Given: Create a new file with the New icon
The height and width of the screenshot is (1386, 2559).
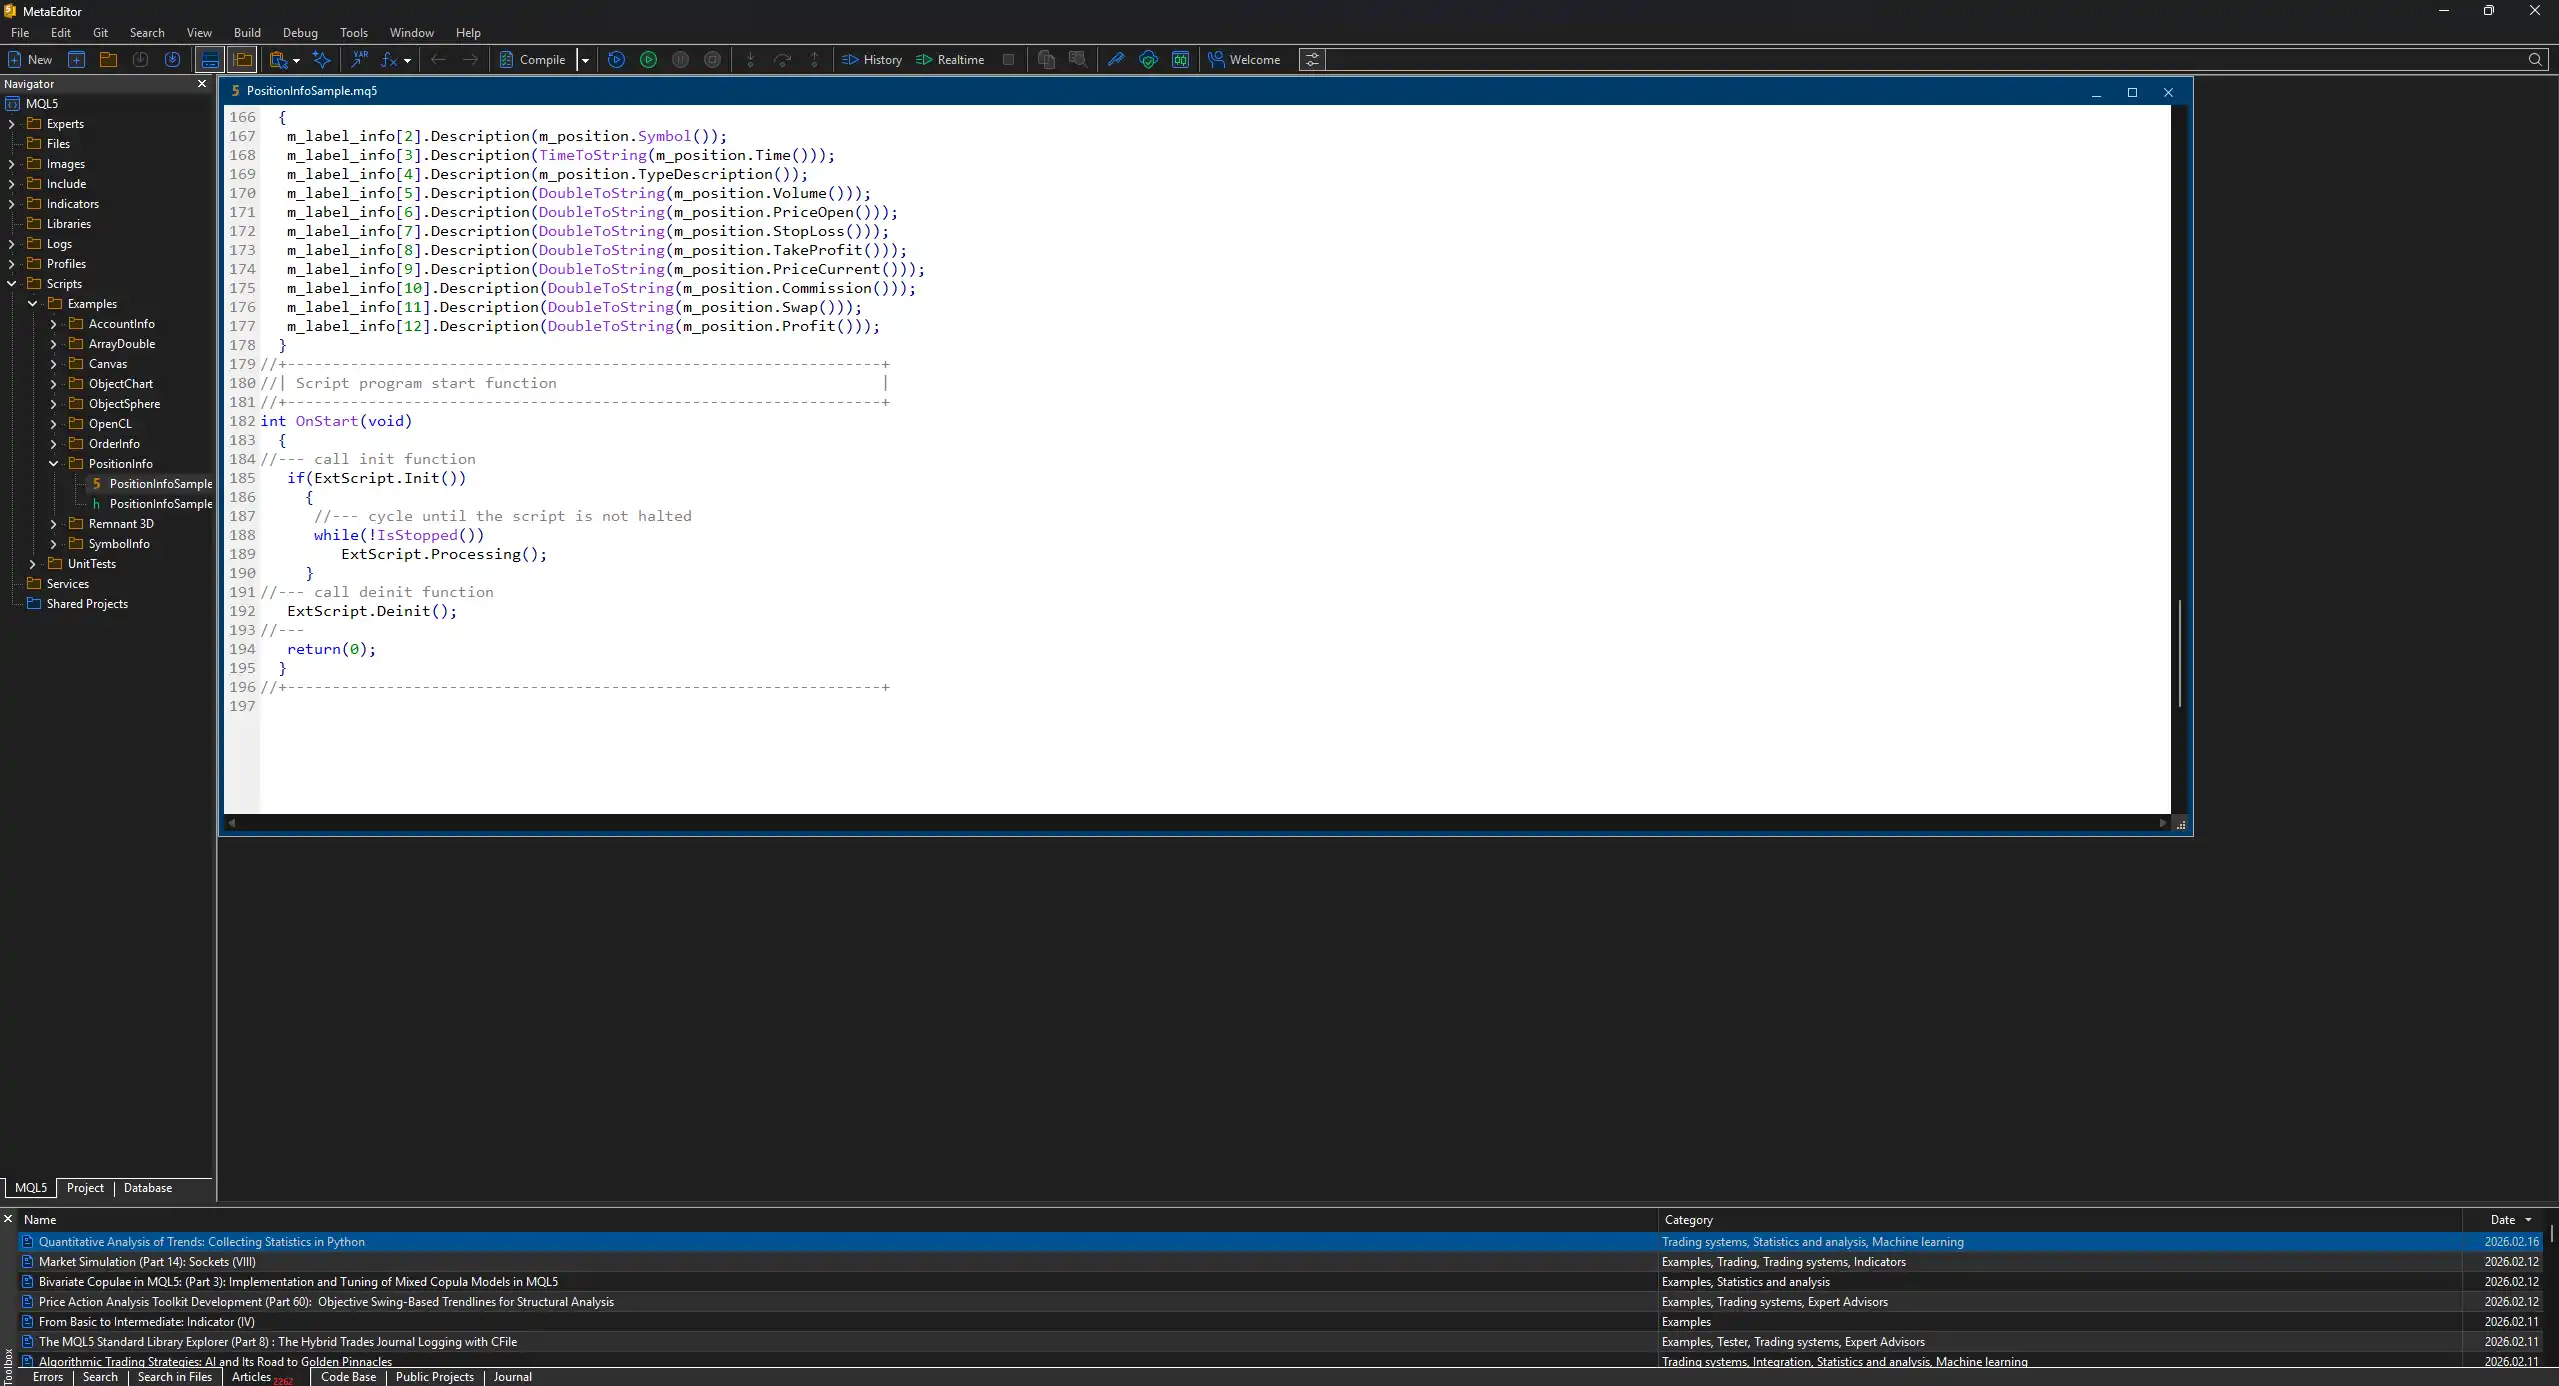Looking at the screenshot, I should (x=30, y=59).
